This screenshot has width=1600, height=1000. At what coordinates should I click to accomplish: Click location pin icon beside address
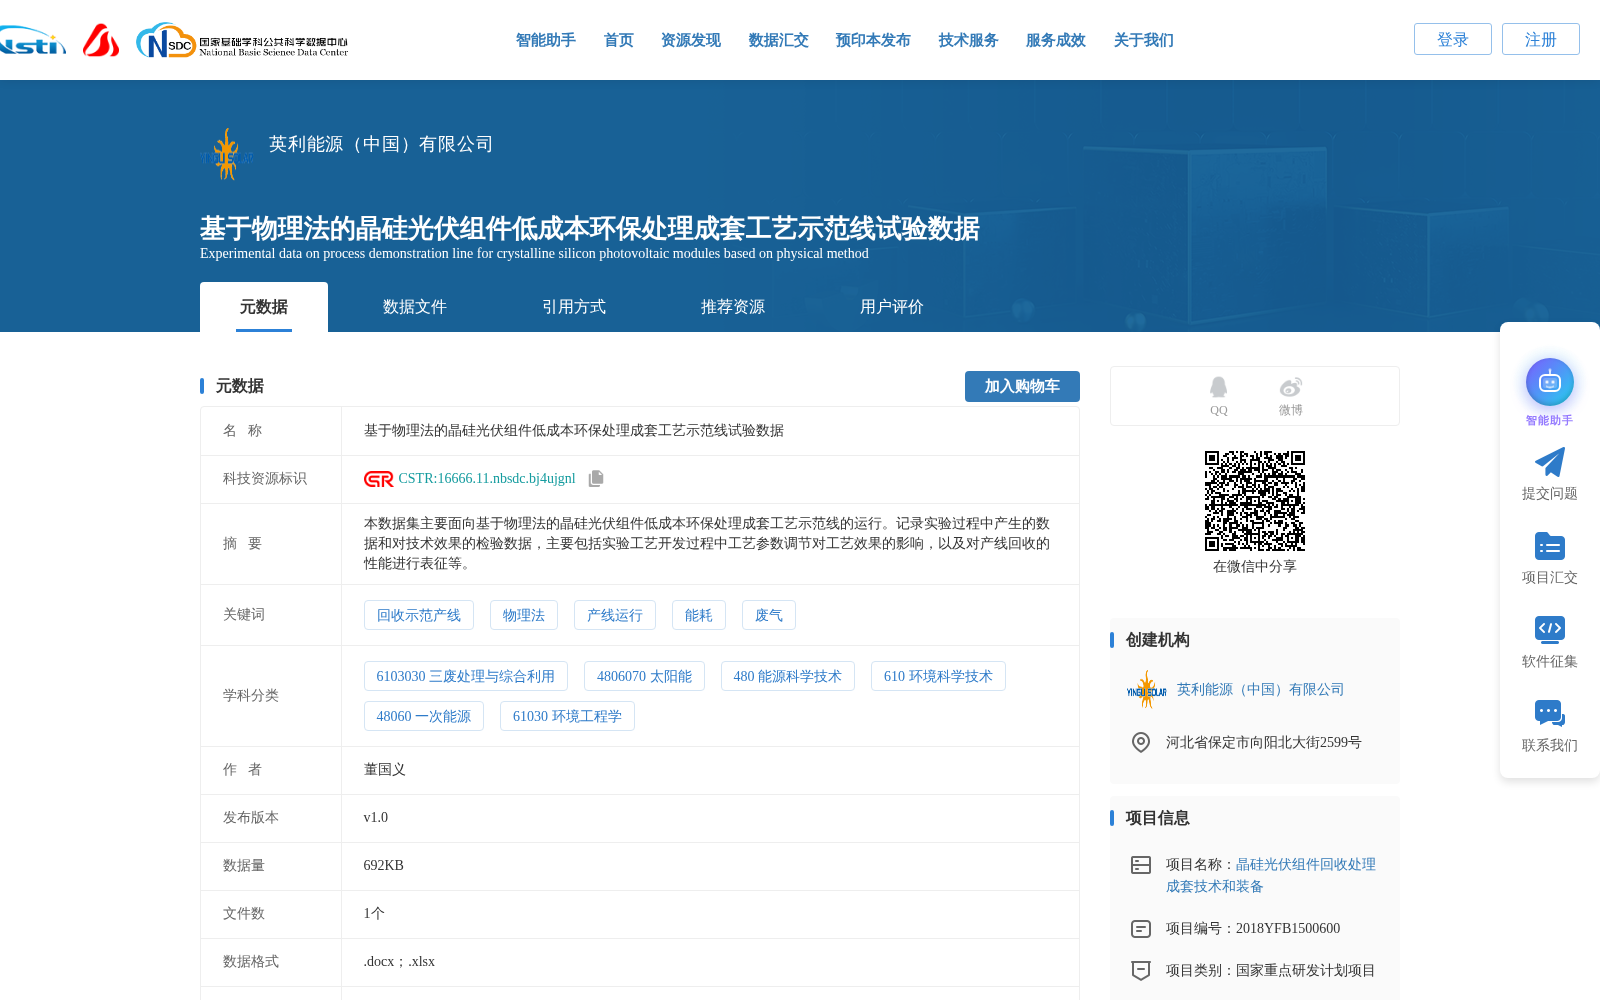[1141, 743]
